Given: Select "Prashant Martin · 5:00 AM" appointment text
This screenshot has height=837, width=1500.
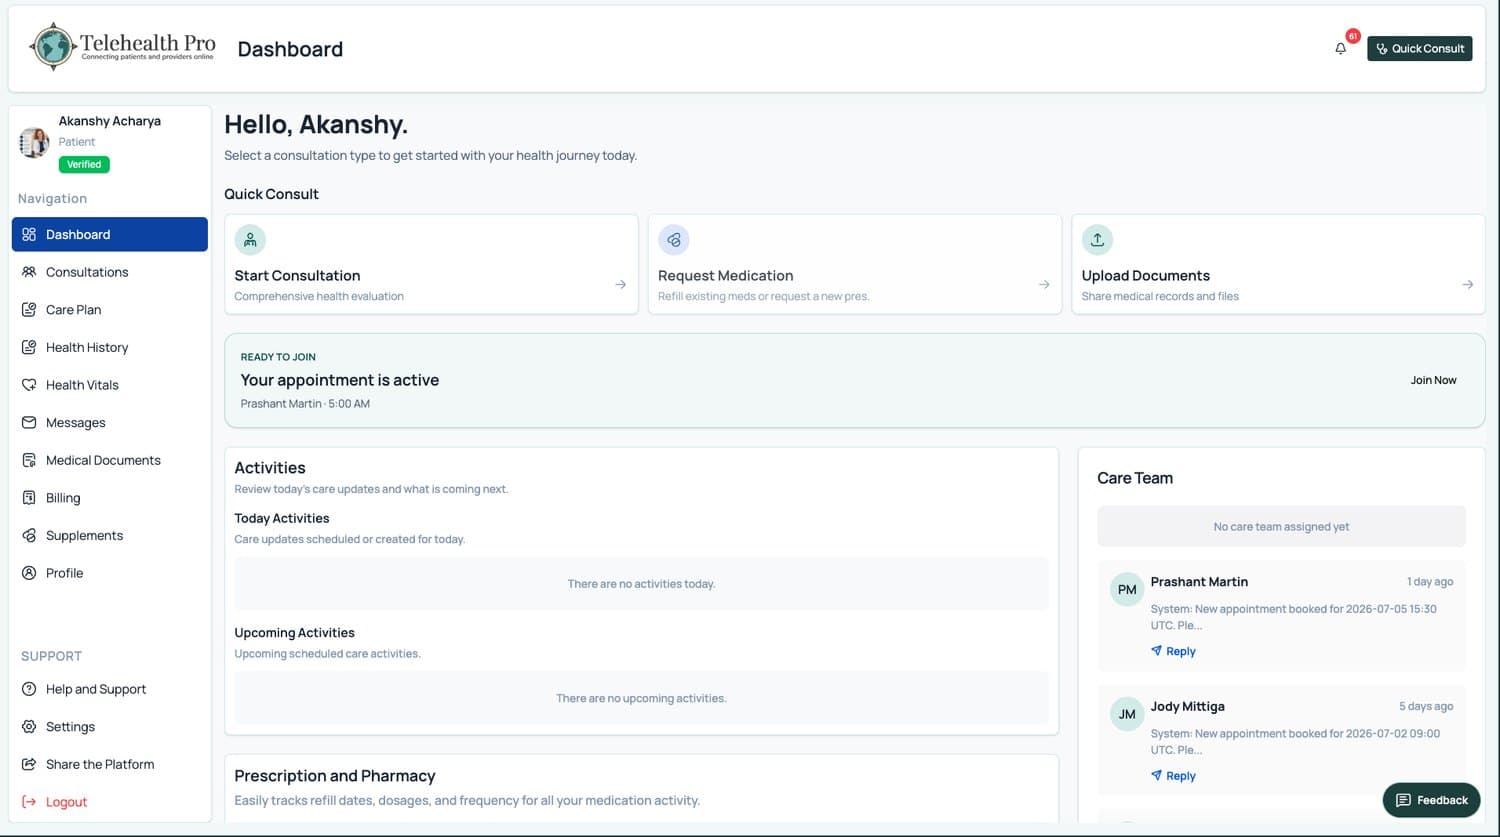Looking at the screenshot, I should point(305,404).
